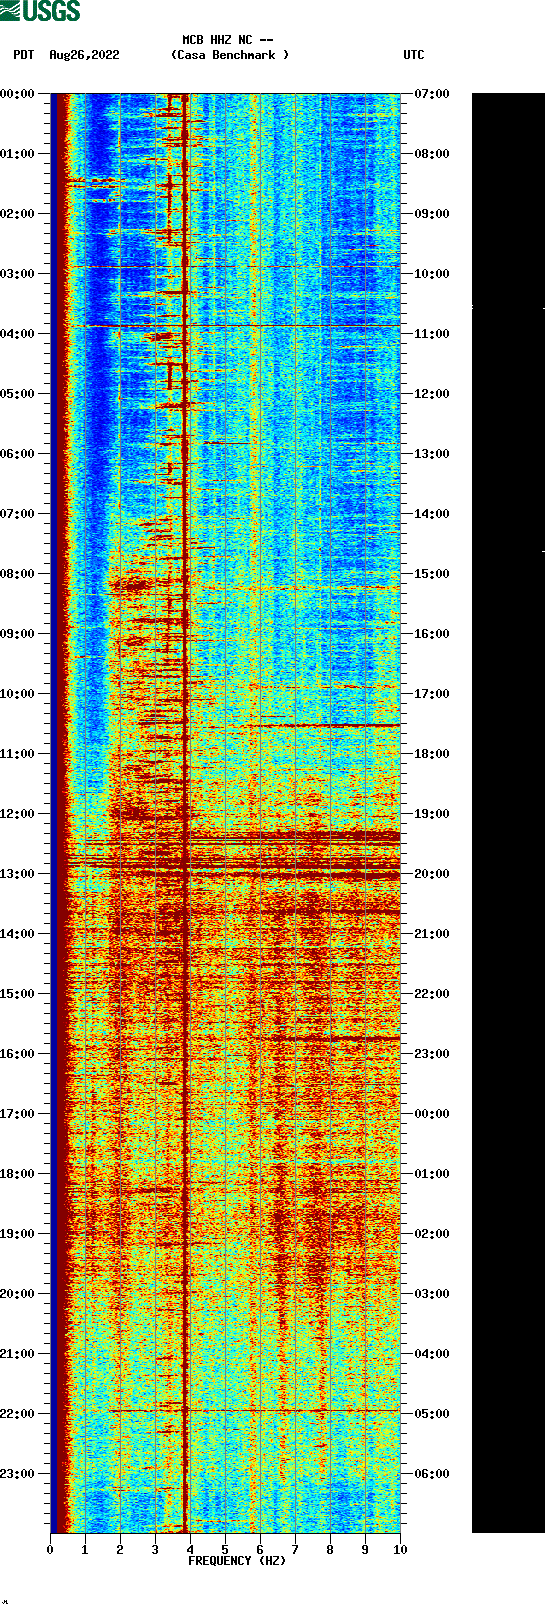
Task: Click the 01:00 PDT time label
Action: (x=18, y=154)
